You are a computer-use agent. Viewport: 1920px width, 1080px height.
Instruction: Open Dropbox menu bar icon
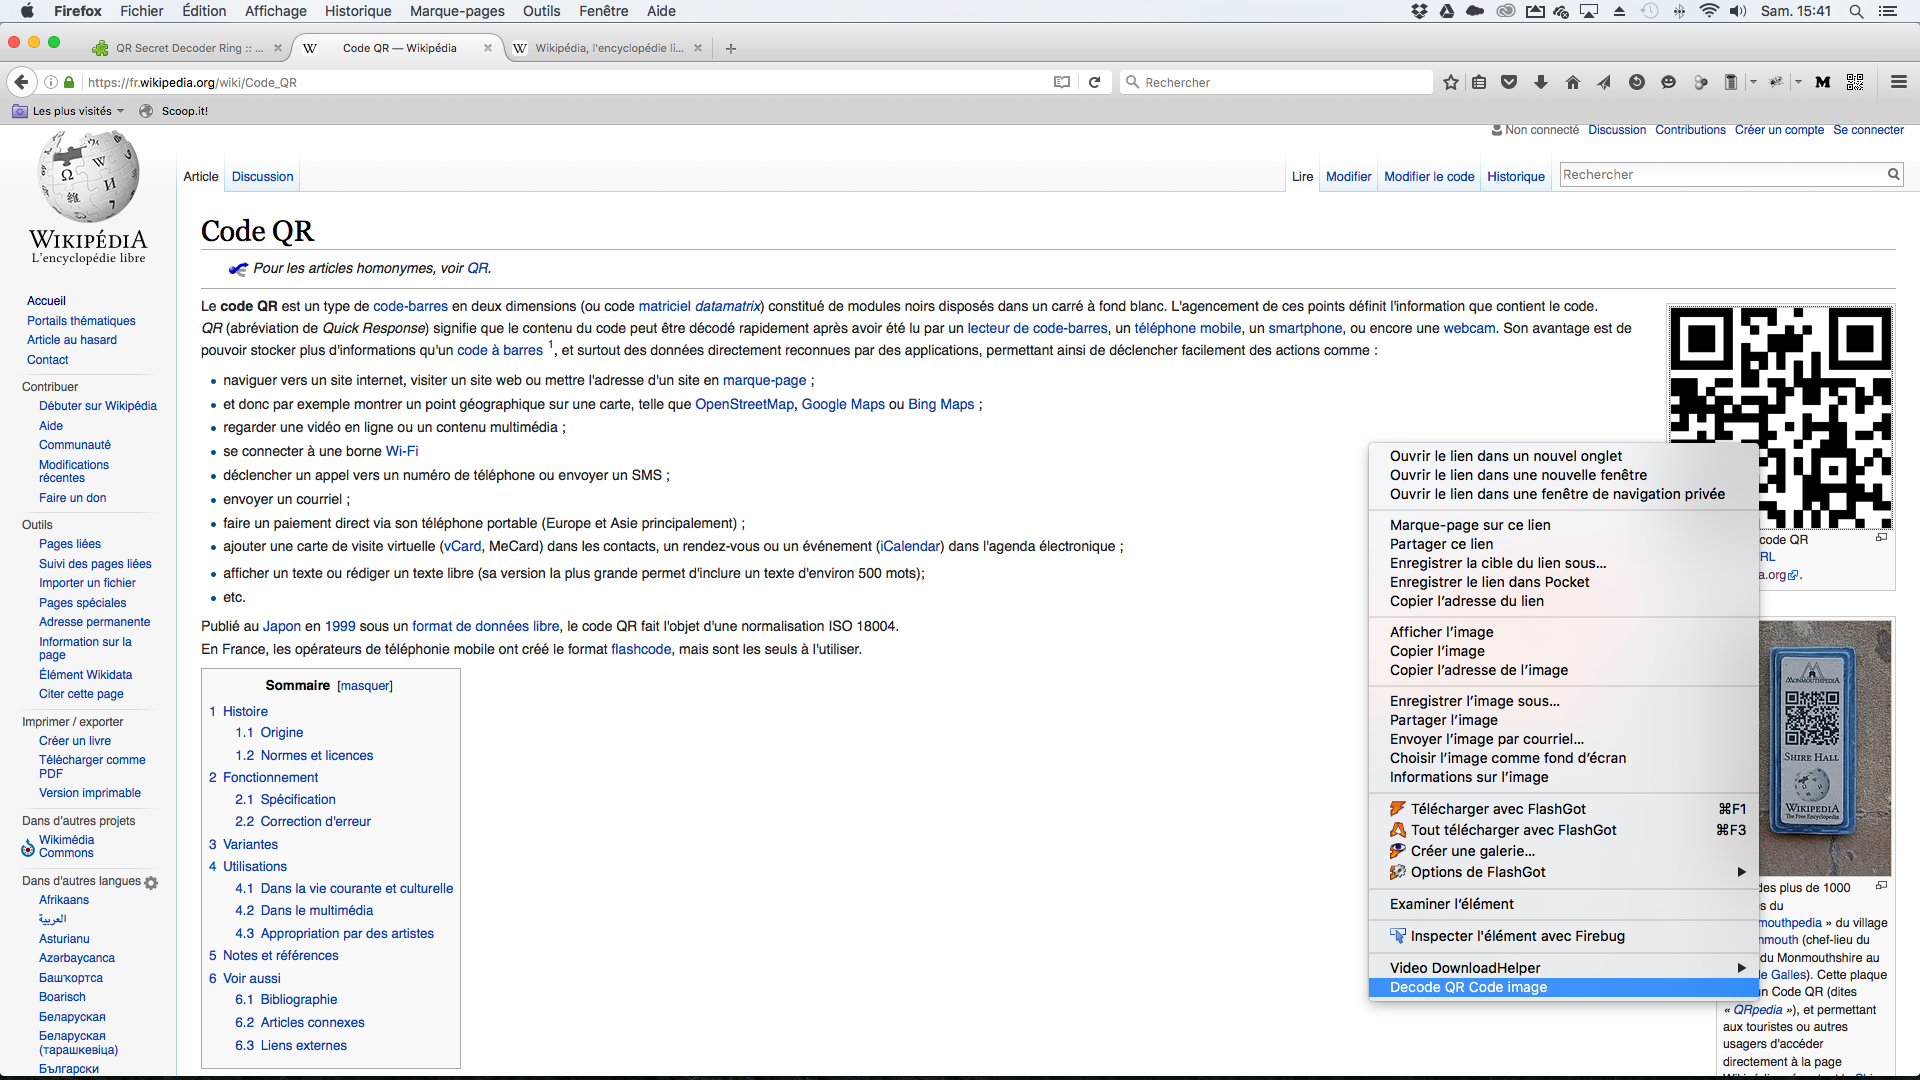pyautogui.click(x=1419, y=11)
